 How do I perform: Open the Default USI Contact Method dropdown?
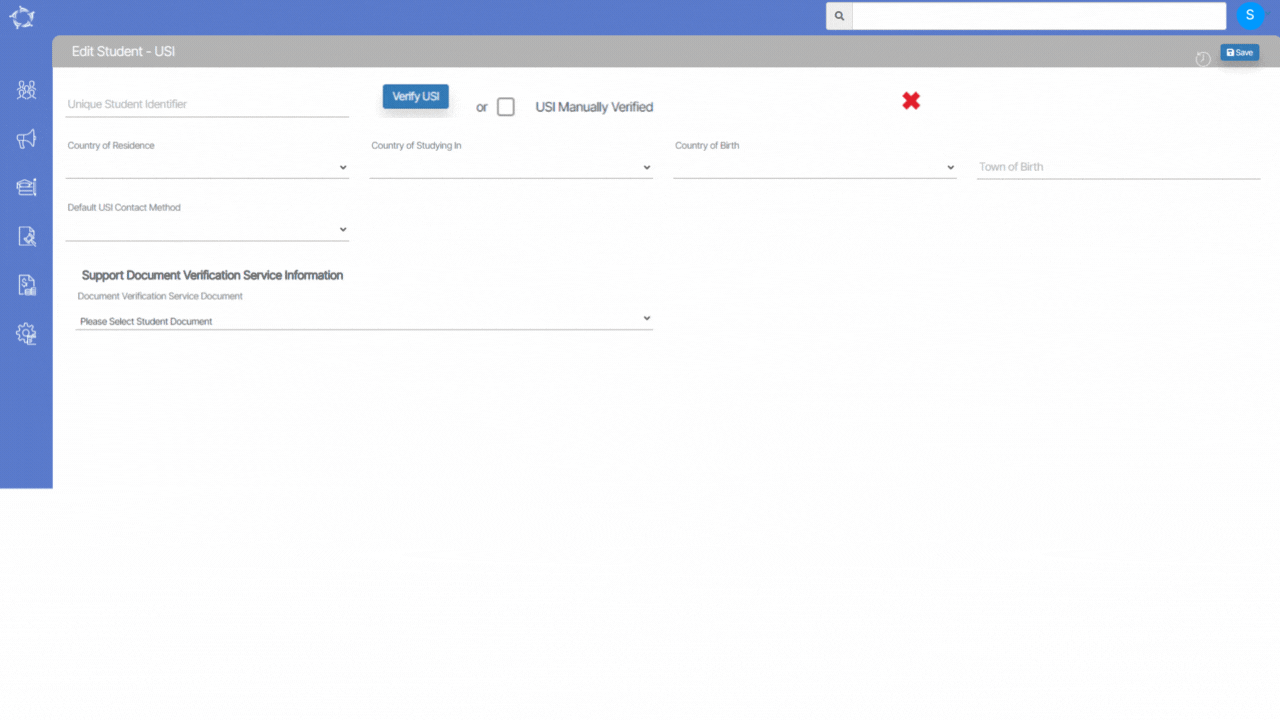coord(207,229)
